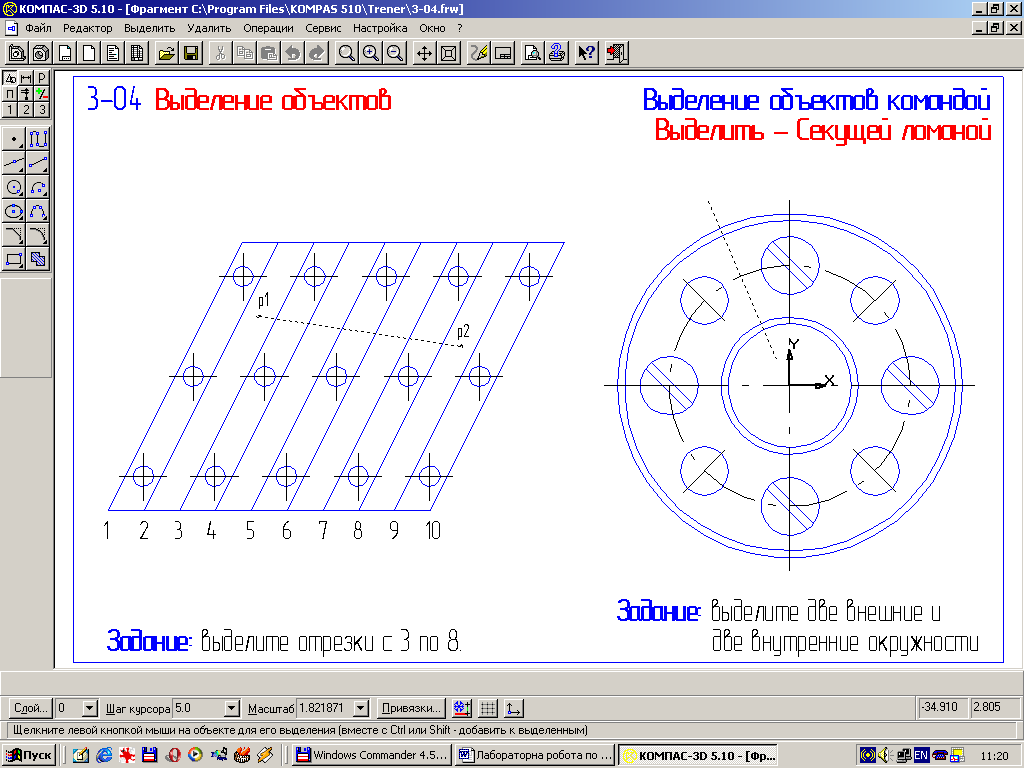Click panel page button 1

pyautogui.click(x=10, y=109)
